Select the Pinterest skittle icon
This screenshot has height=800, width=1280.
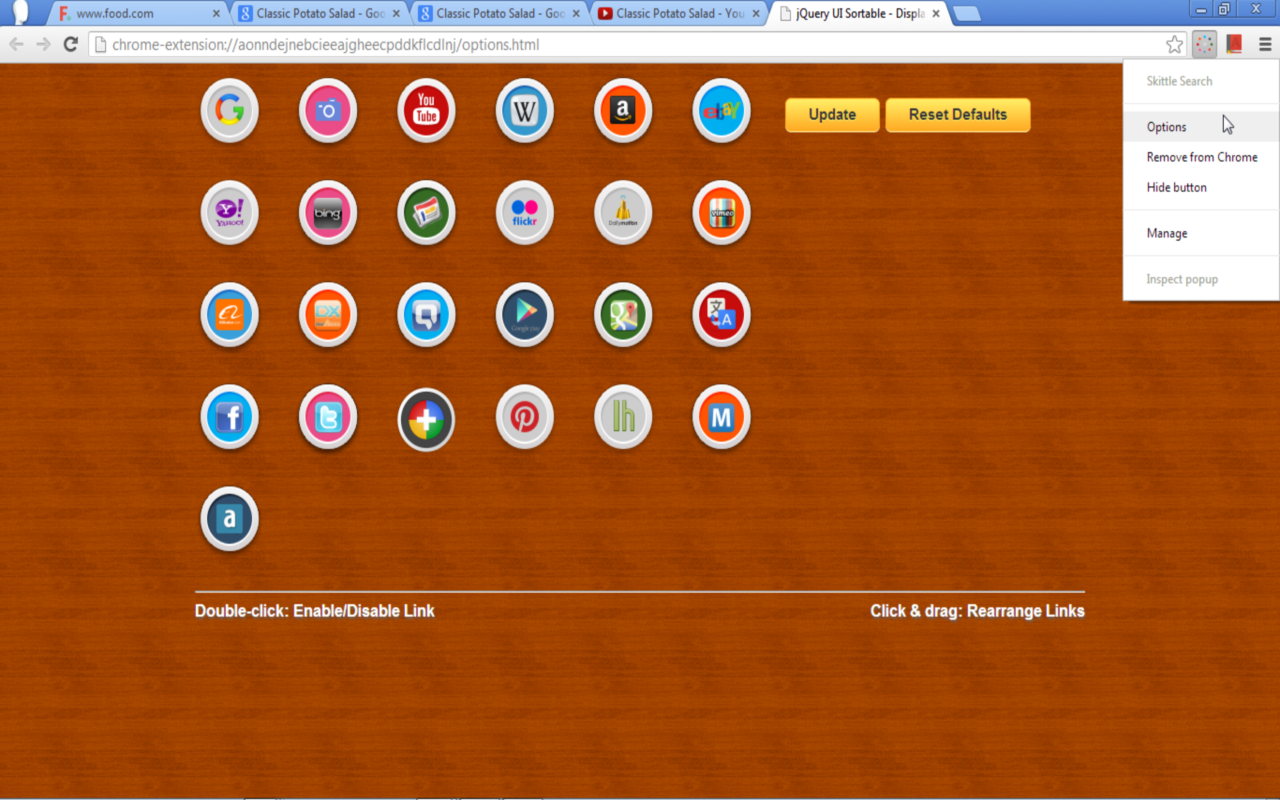point(524,418)
